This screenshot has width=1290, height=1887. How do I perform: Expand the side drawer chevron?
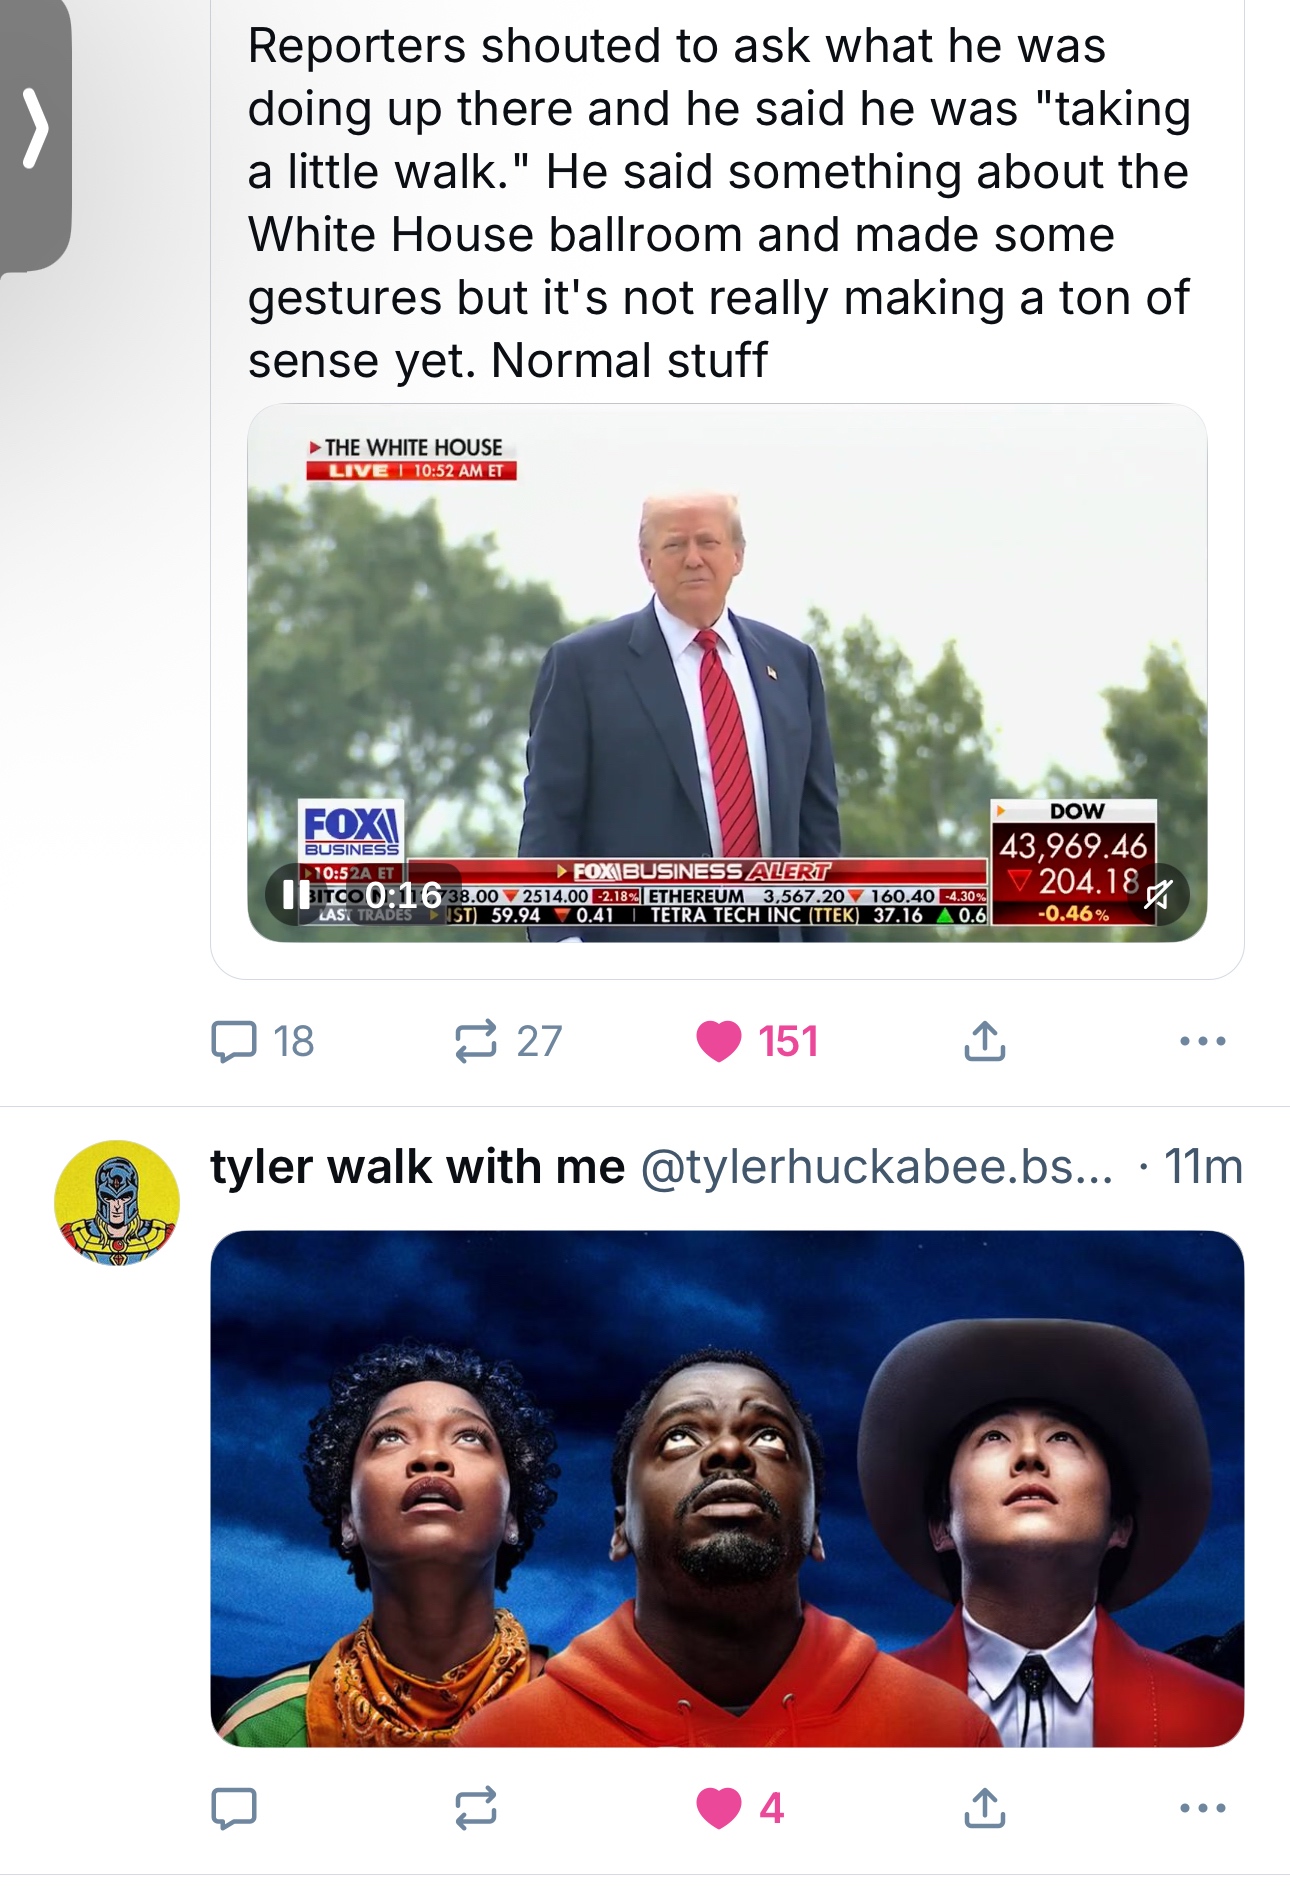pos(35,128)
